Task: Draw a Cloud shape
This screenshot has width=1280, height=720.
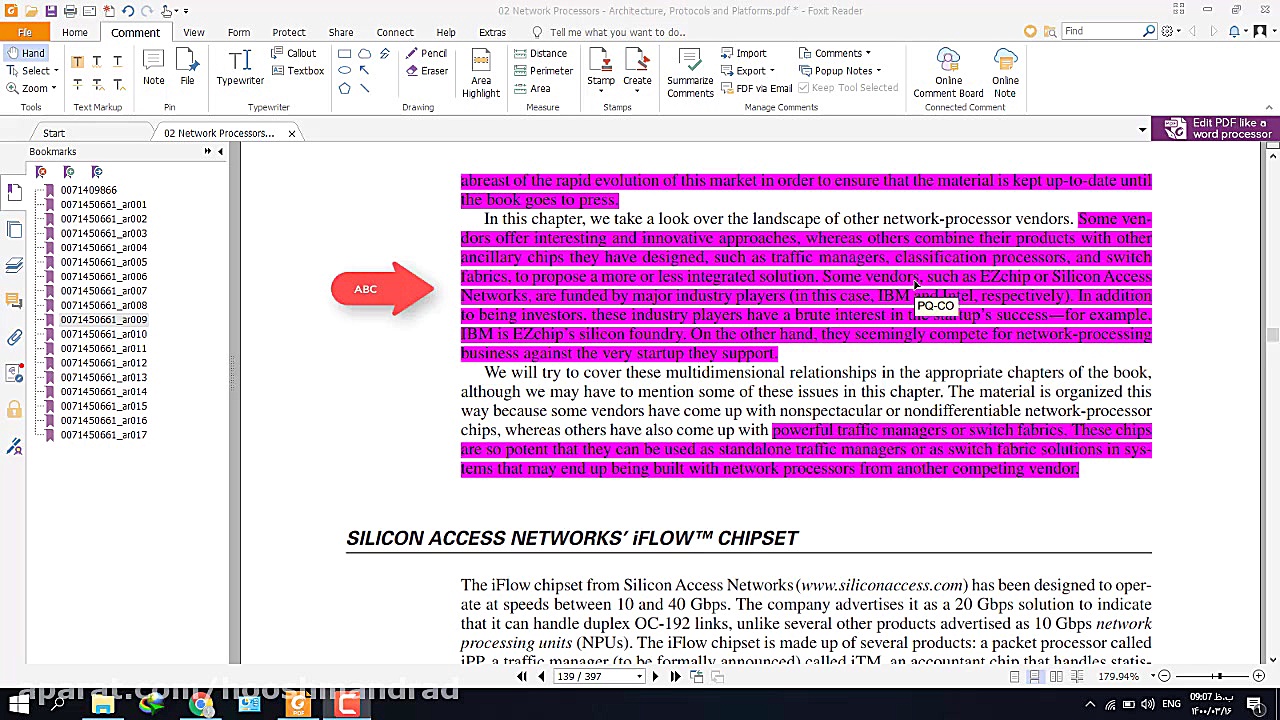Action: pyautogui.click(x=364, y=53)
